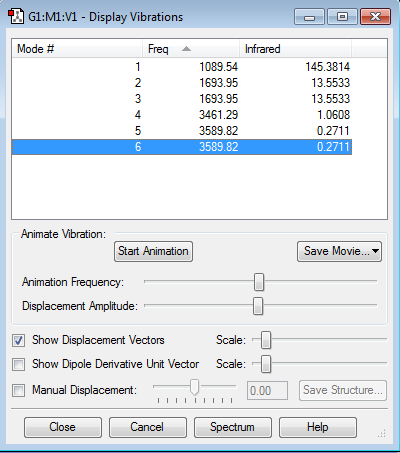
Task: Select mode 4 with frequency 3461.29
Action: tap(182, 115)
